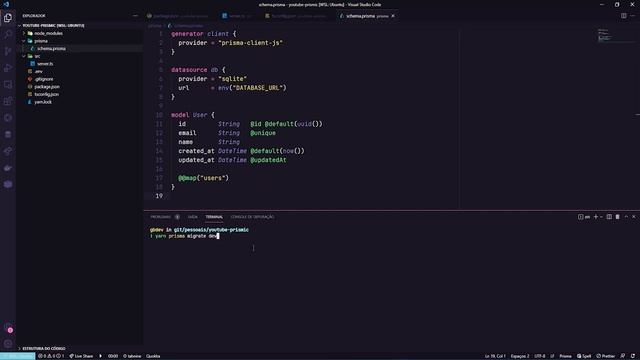Collapse the YOUTUBE-PRISMIC root folder
This screenshot has width=640, height=360.
click(x=53, y=25)
